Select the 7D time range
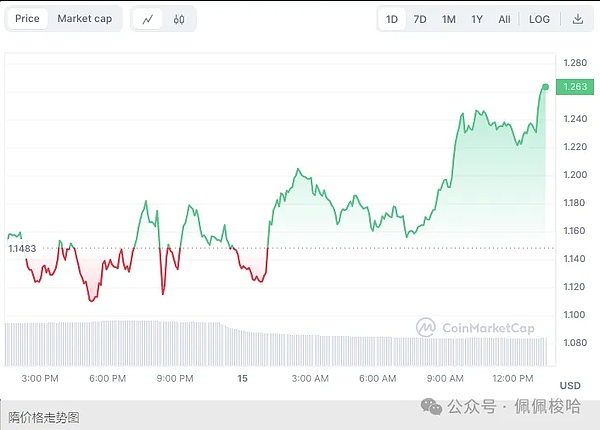Image resolution: width=600 pixels, height=430 pixels. [420, 19]
